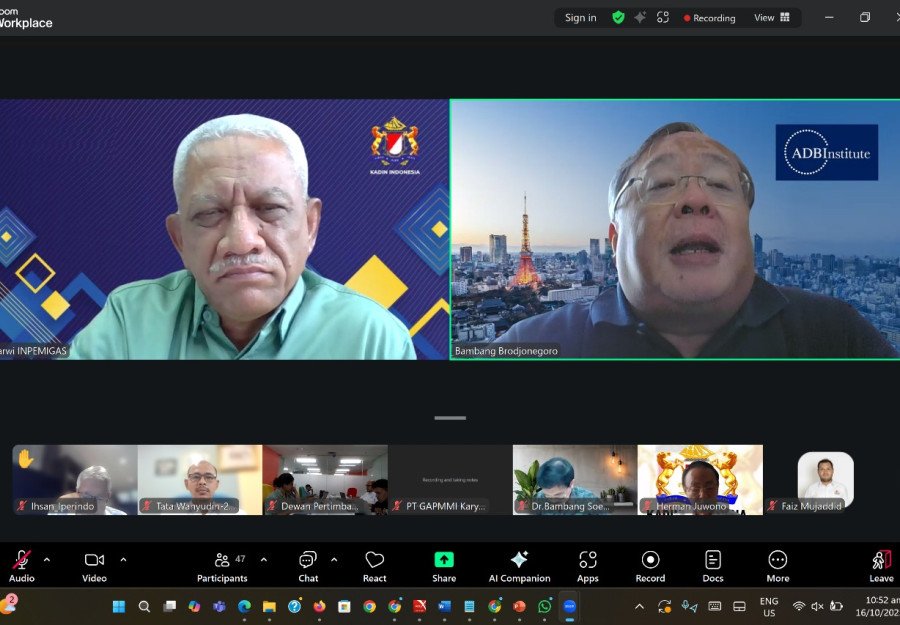Open the Participants list
Image resolution: width=900 pixels, height=625 pixels.
pyautogui.click(x=223, y=566)
